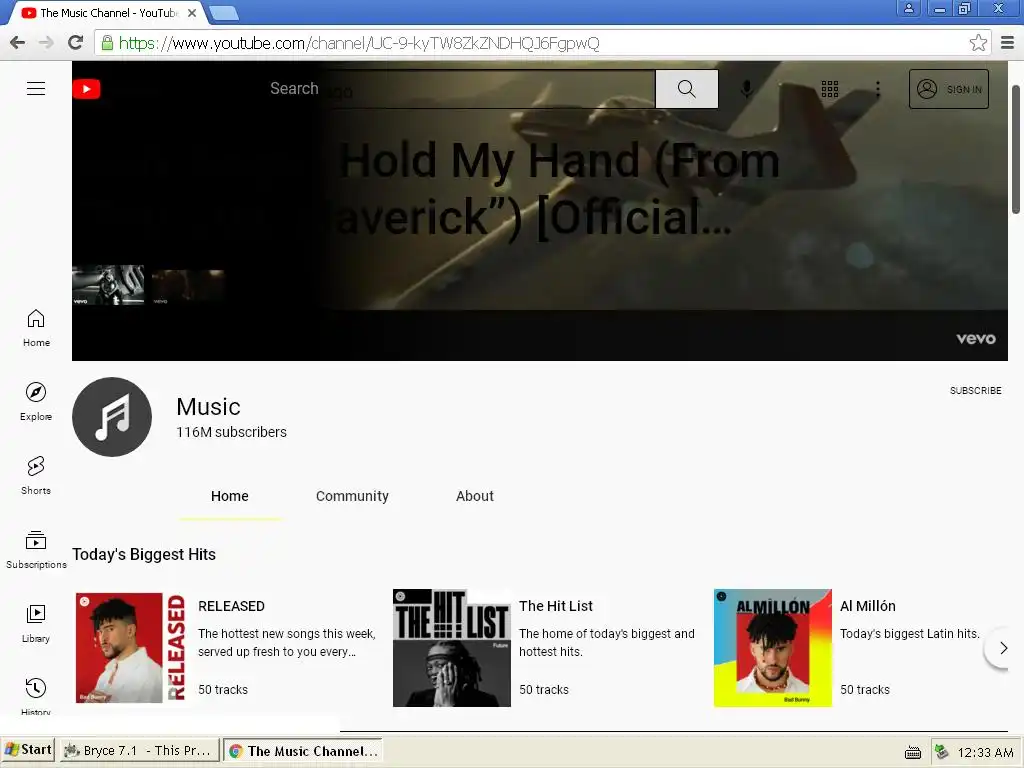
Task: Open the RELEASED playlist thumbnail
Action: coord(131,648)
